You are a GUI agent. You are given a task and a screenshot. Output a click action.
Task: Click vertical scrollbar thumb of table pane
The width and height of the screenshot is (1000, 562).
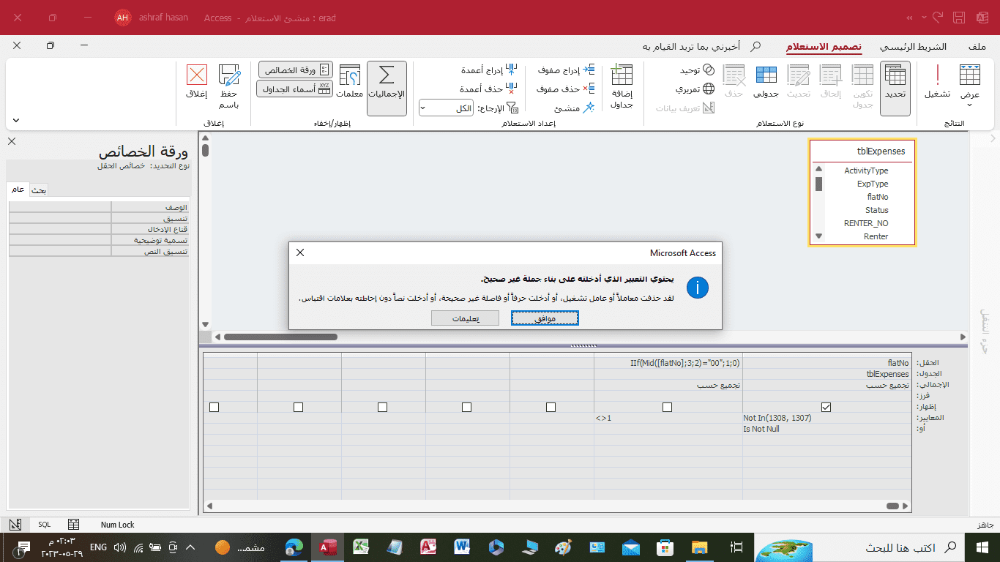[205, 150]
